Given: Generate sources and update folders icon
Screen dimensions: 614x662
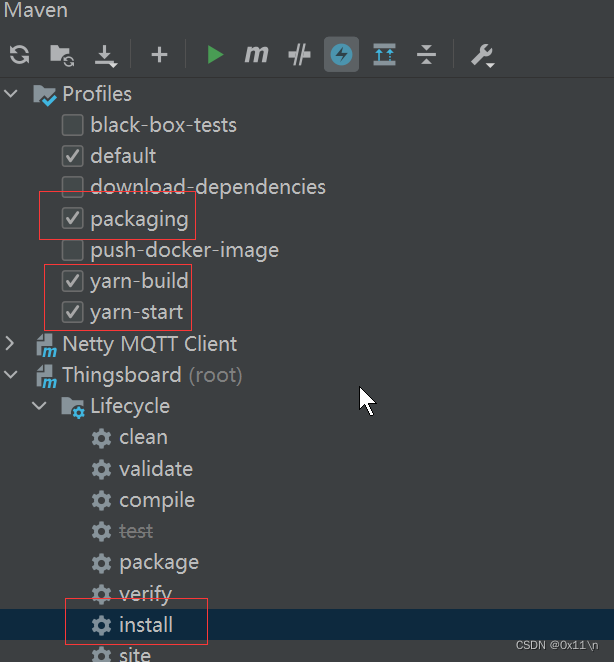Looking at the screenshot, I should (x=62, y=55).
